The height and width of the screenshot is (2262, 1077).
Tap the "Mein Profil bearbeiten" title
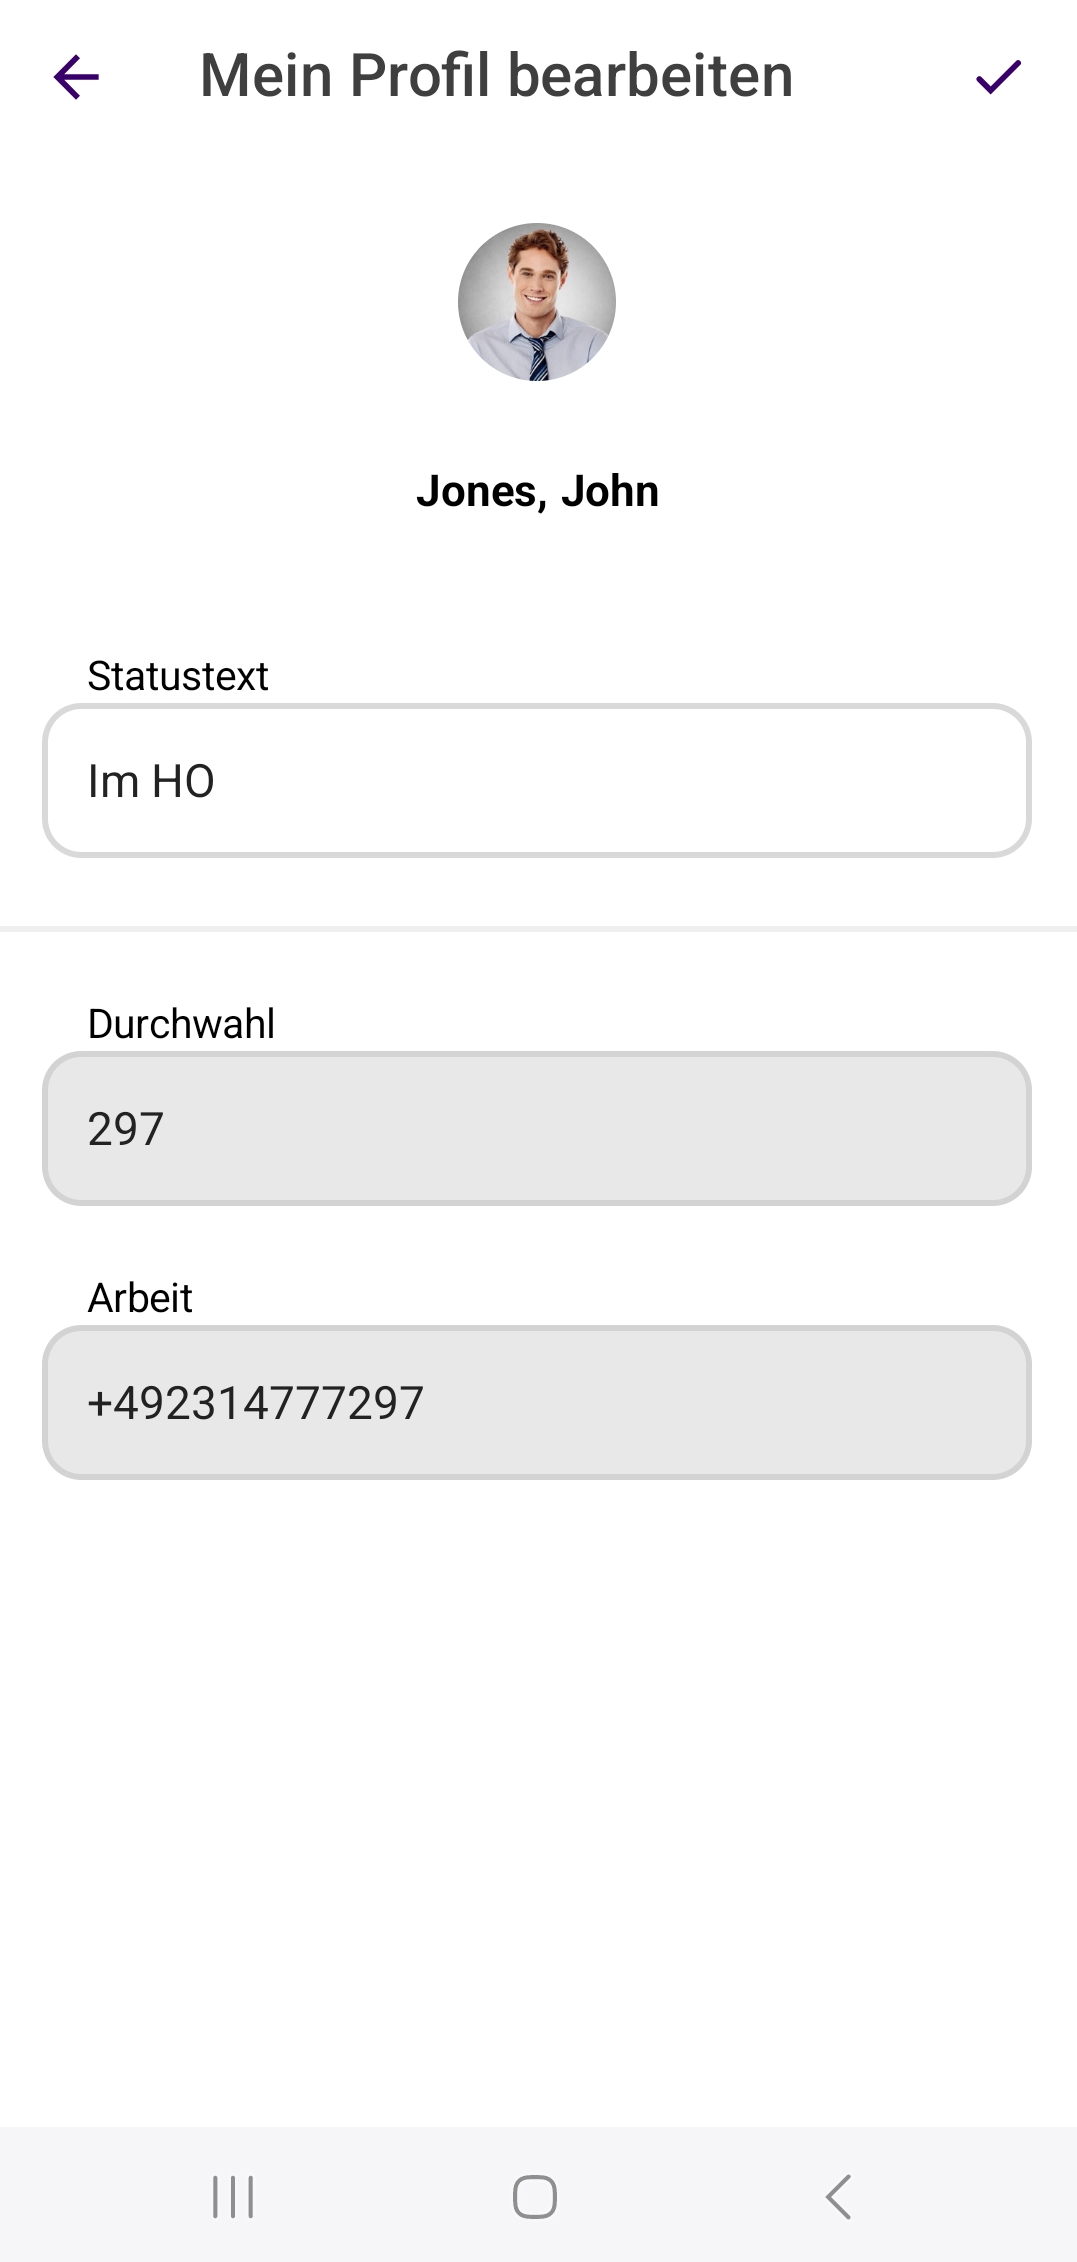[x=496, y=76]
